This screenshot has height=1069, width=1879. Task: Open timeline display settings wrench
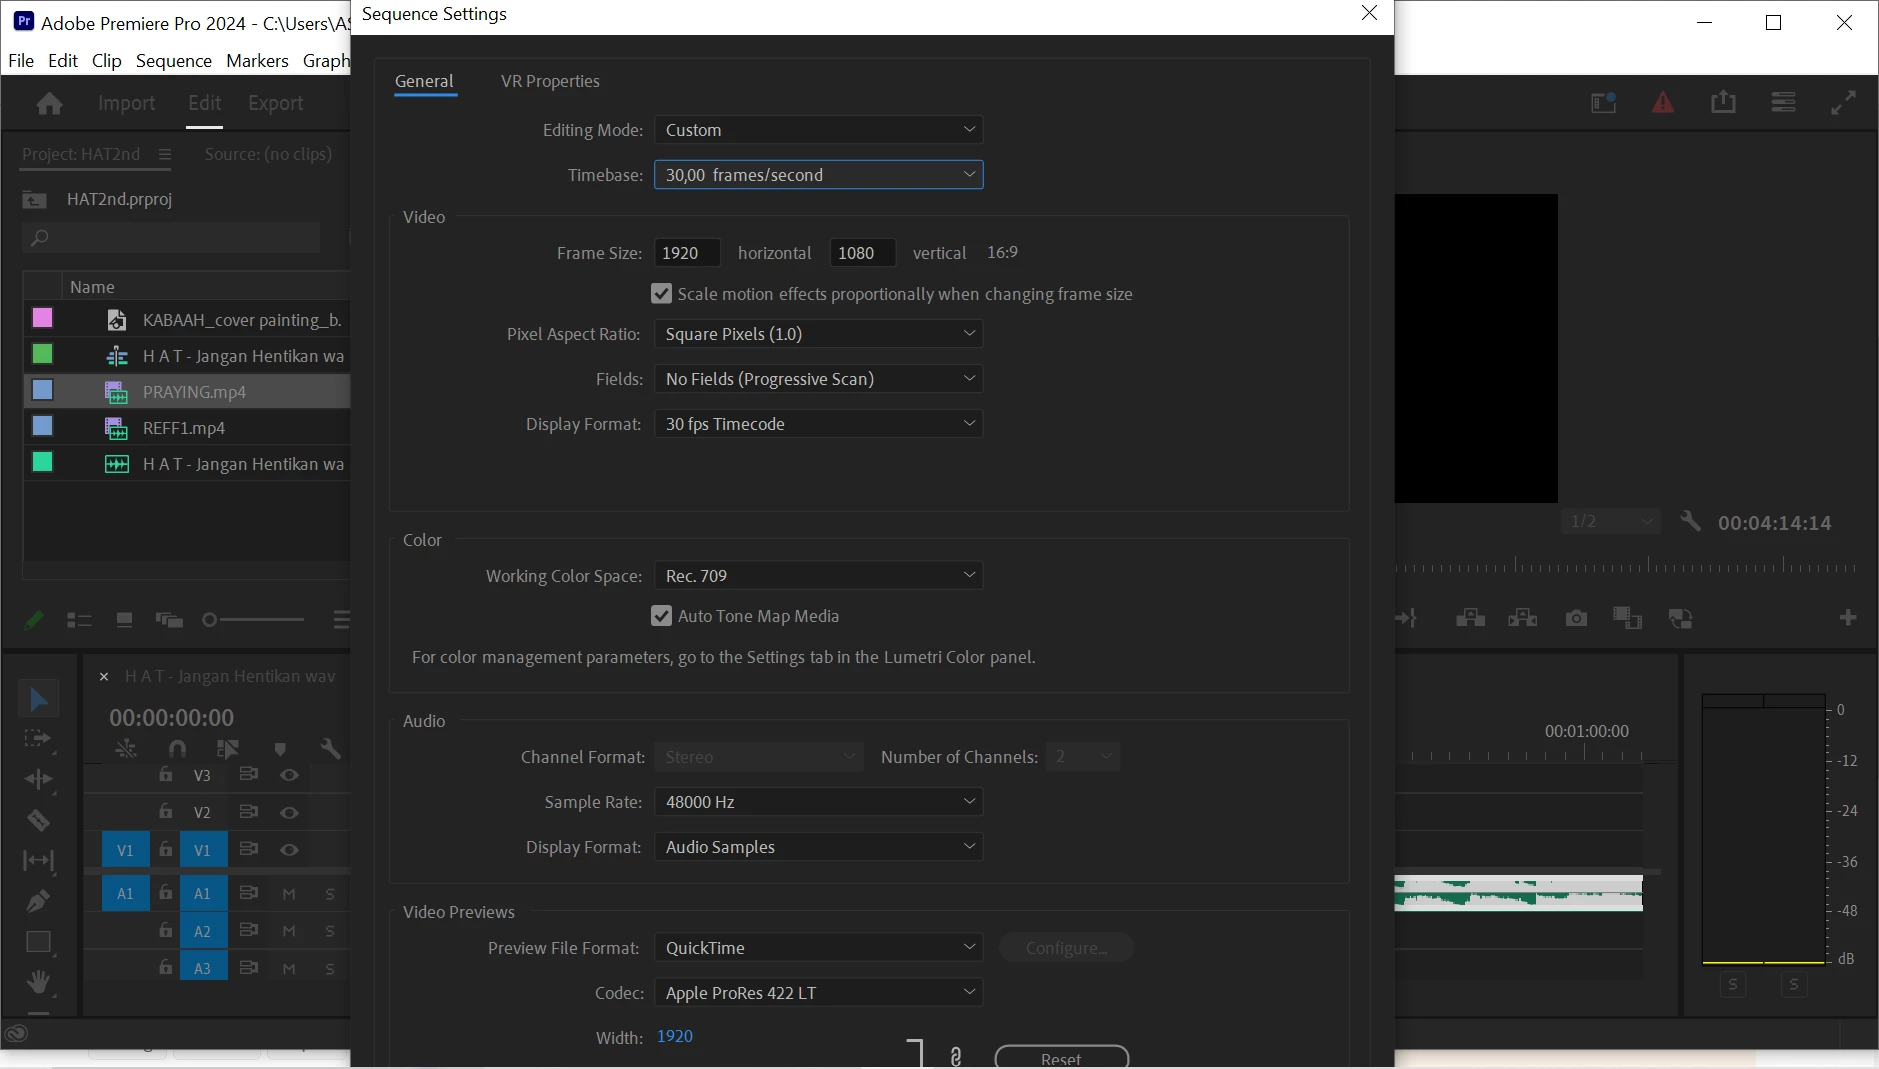[x=330, y=748]
